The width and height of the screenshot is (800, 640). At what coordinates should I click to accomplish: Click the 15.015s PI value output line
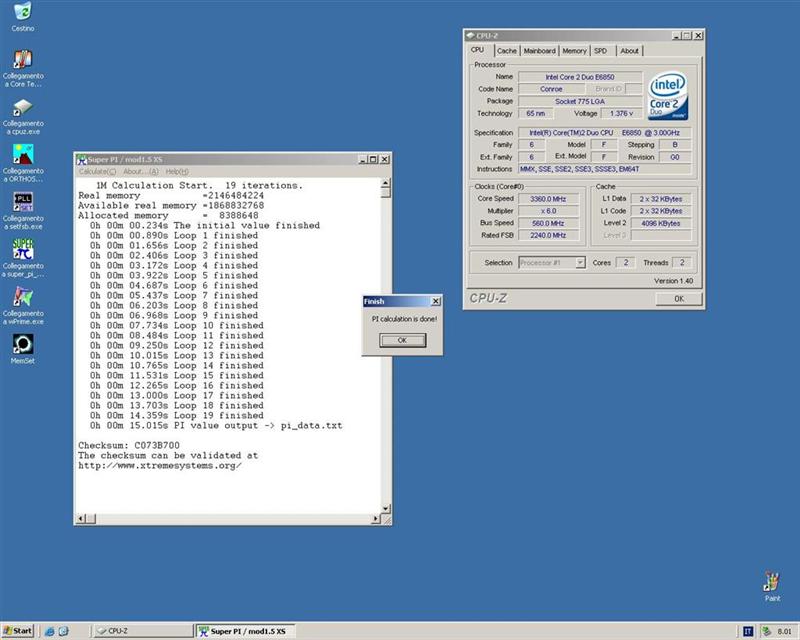coord(216,425)
